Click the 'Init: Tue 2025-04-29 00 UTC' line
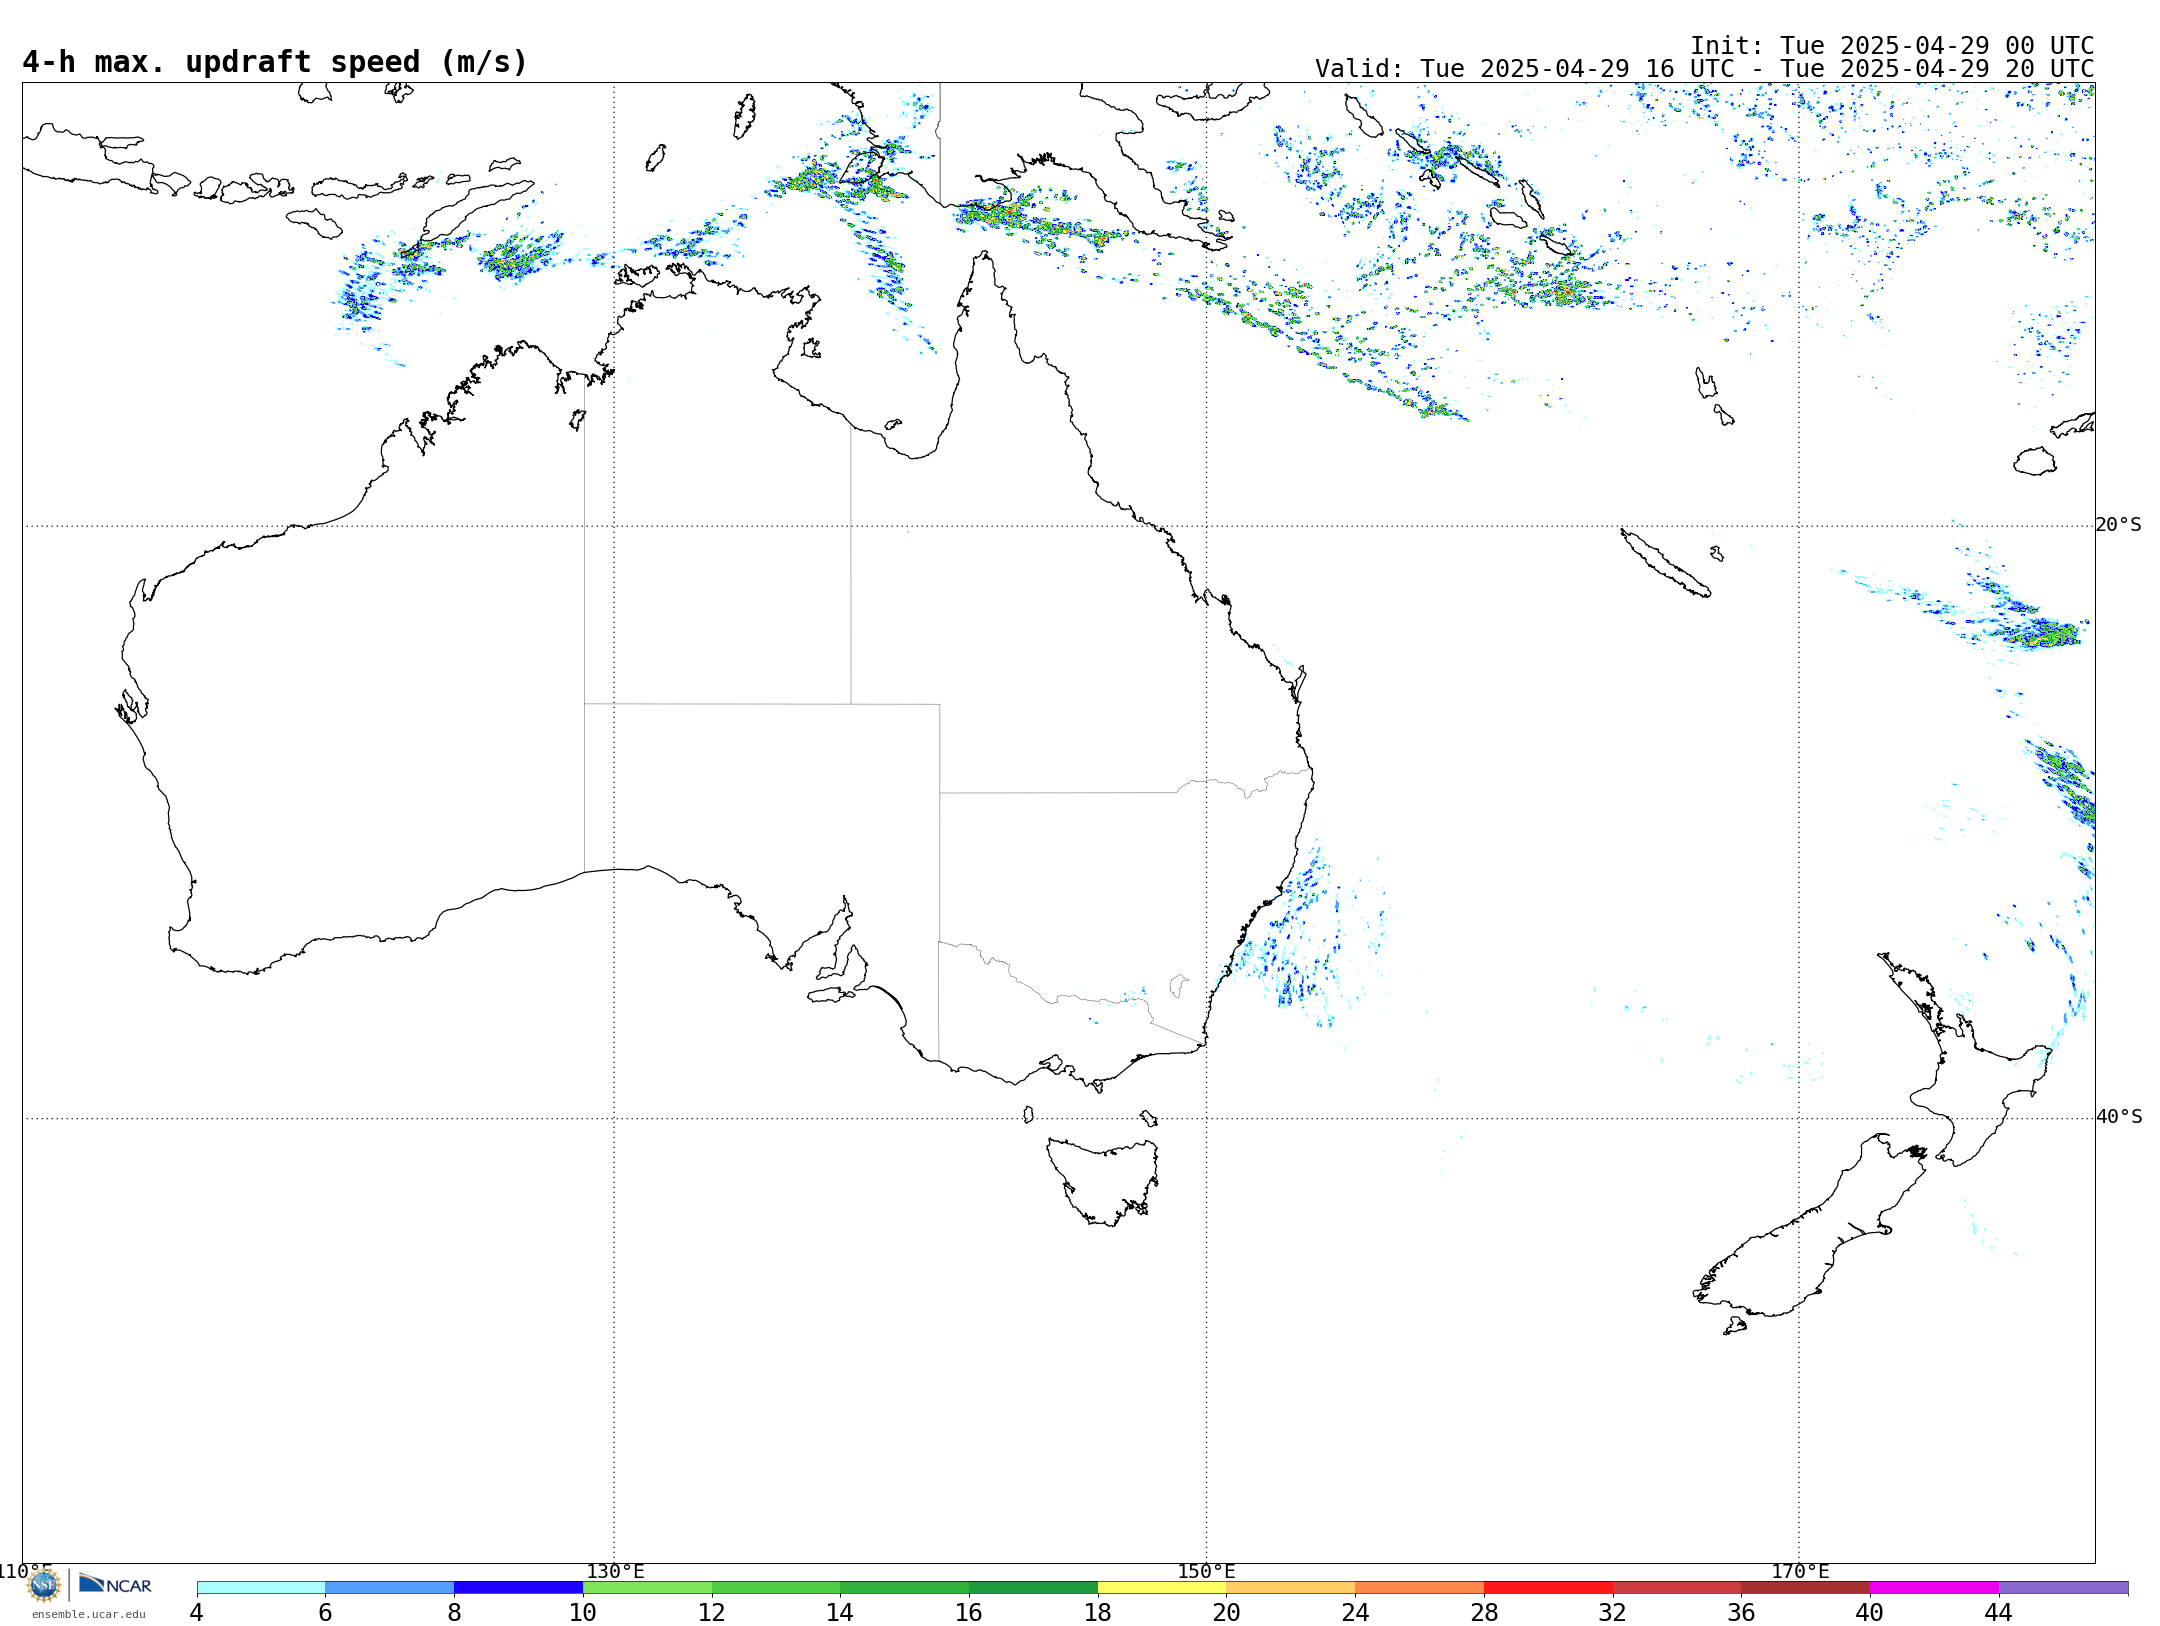This screenshot has height=1626, width=2160. (x=1892, y=46)
